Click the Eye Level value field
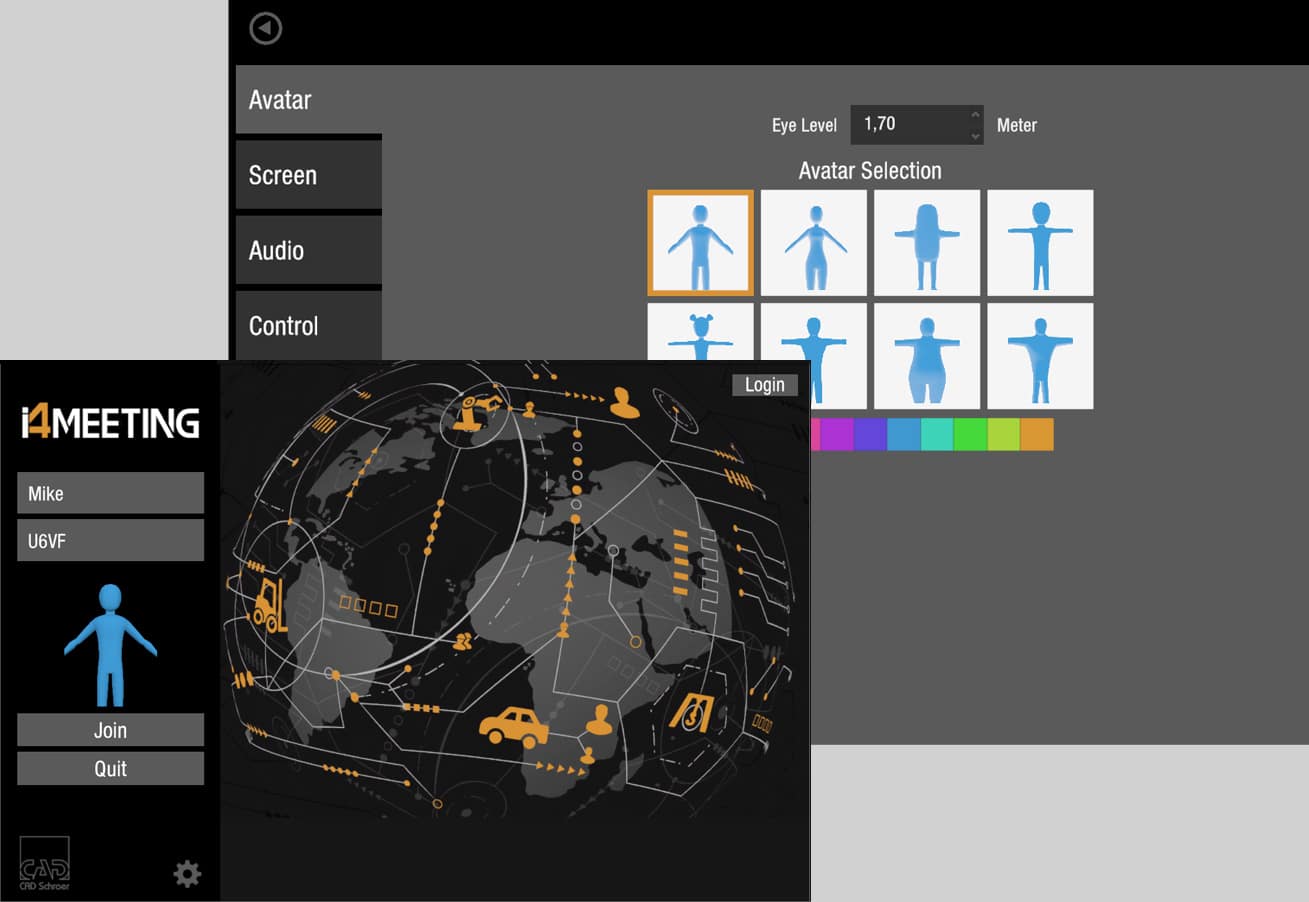1309x902 pixels. click(x=908, y=124)
